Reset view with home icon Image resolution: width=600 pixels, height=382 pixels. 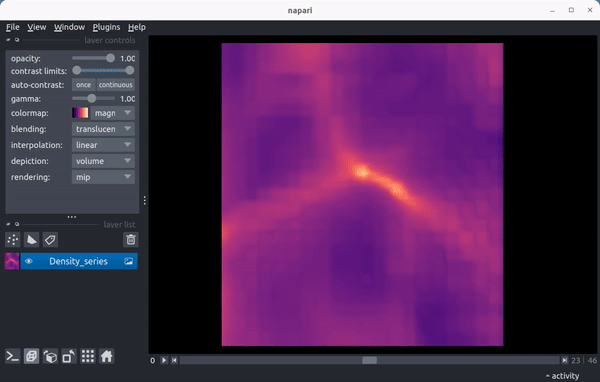coord(106,356)
